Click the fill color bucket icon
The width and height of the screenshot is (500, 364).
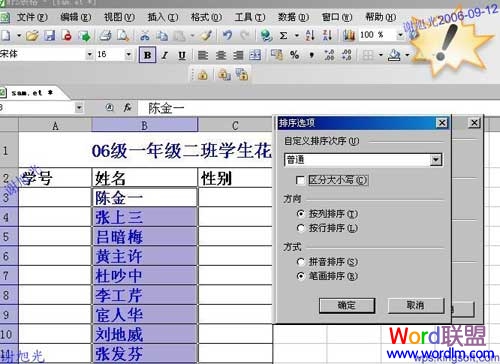click(x=394, y=55)
